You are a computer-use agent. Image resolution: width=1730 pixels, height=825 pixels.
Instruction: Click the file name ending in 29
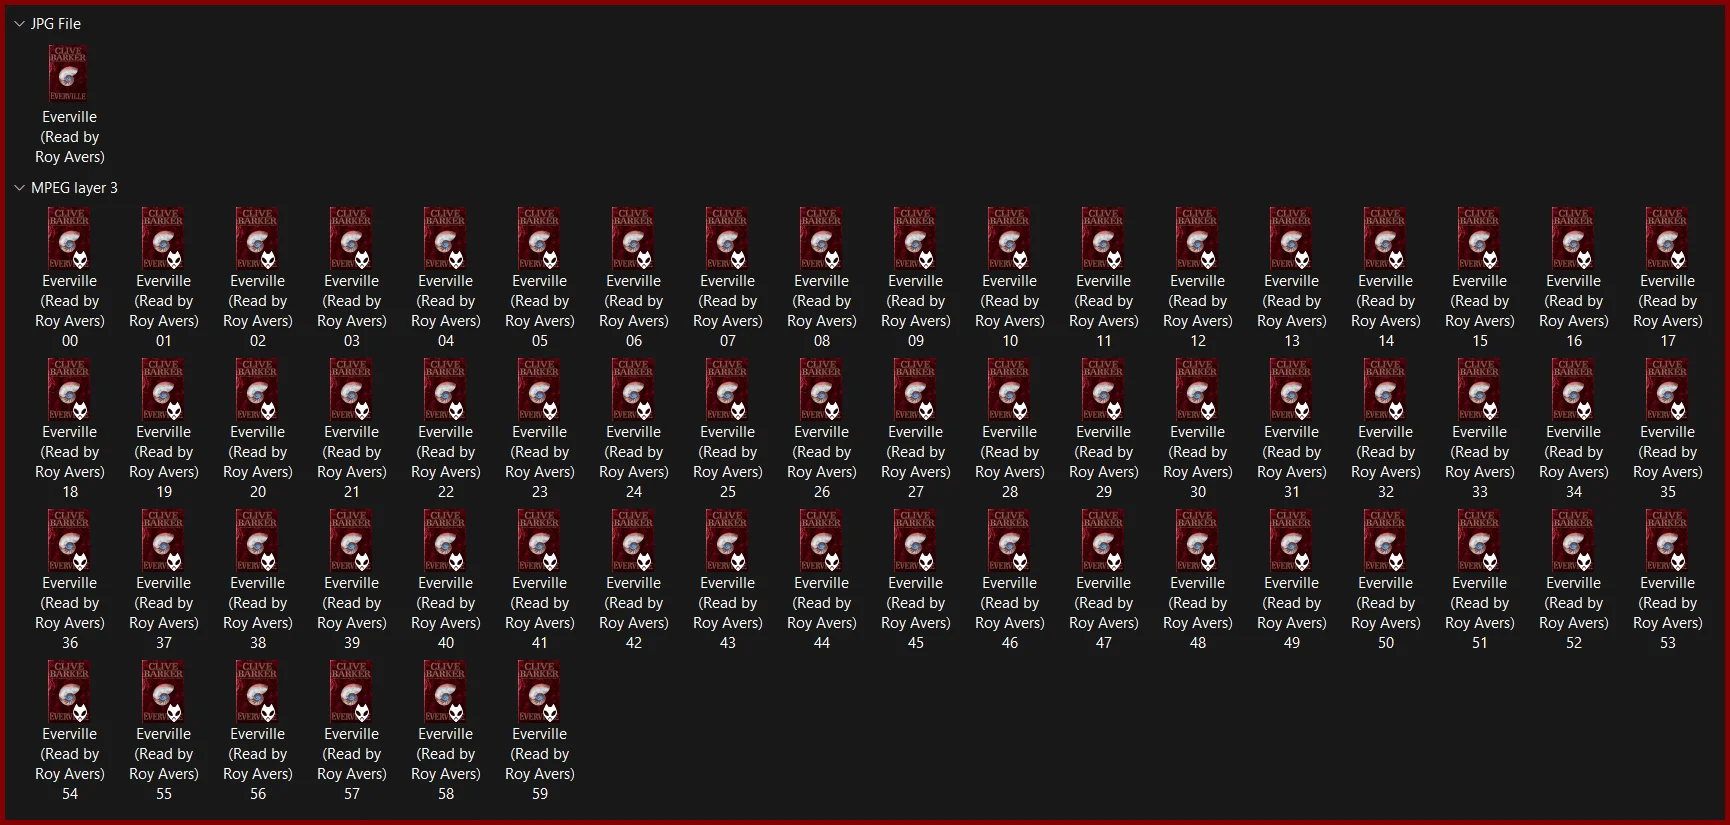tap(1103, 462)
